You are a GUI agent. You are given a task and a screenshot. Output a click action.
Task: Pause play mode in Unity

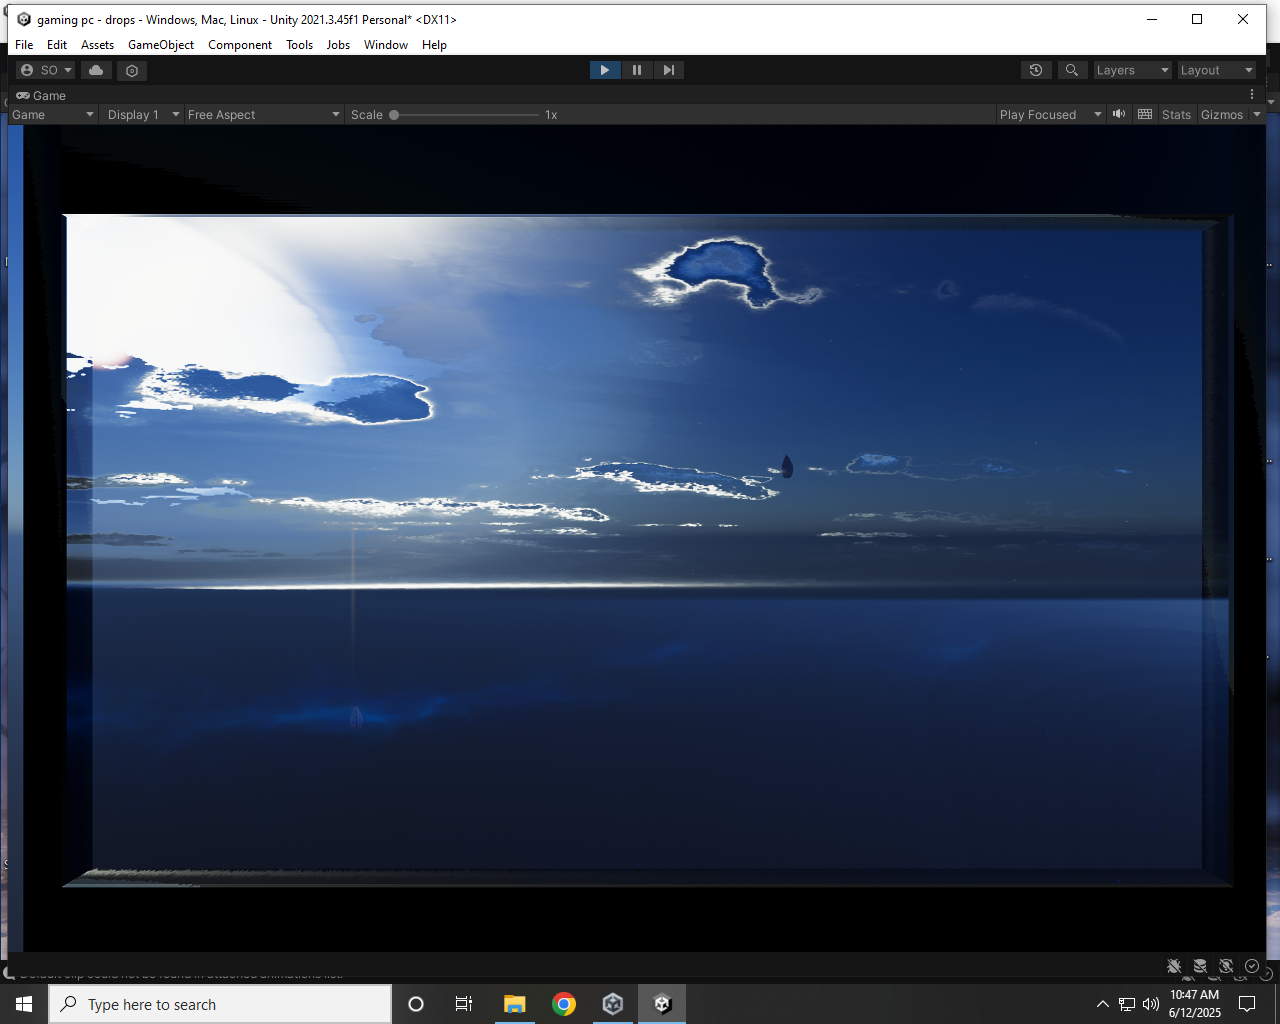click(637, 70)
